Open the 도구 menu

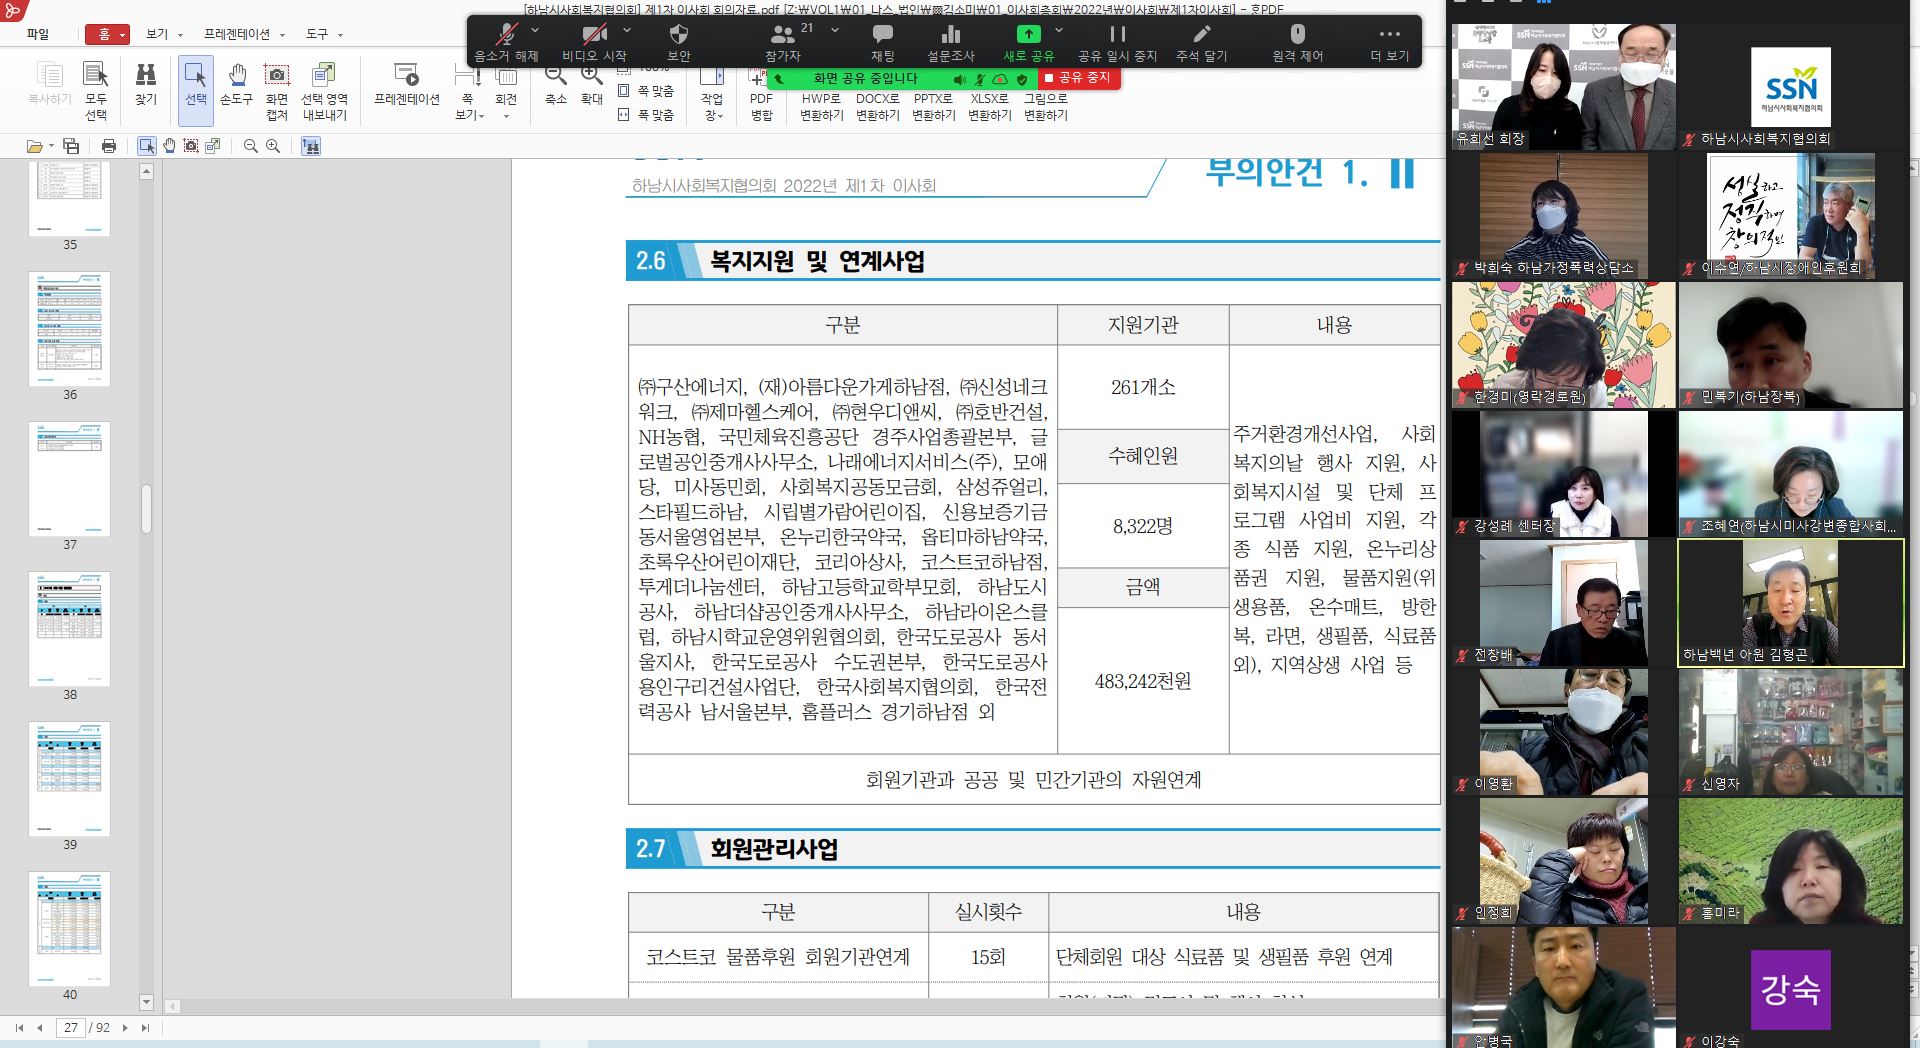point(323,34)
